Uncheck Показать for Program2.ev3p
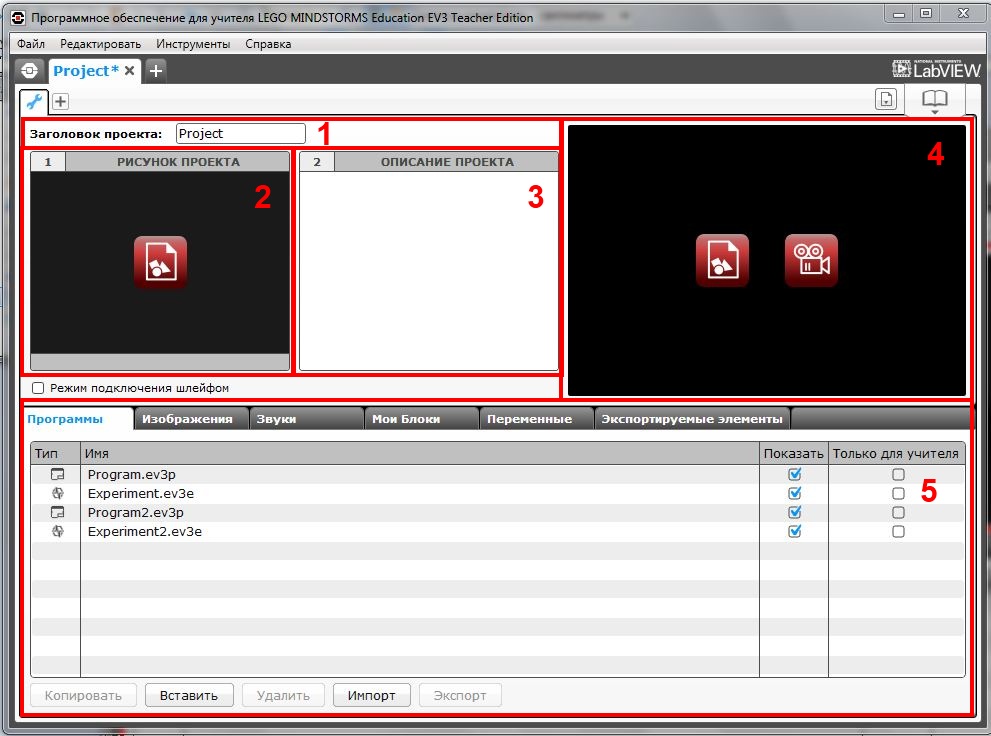This screenshot has width=991, height=736. pos(794,512)
